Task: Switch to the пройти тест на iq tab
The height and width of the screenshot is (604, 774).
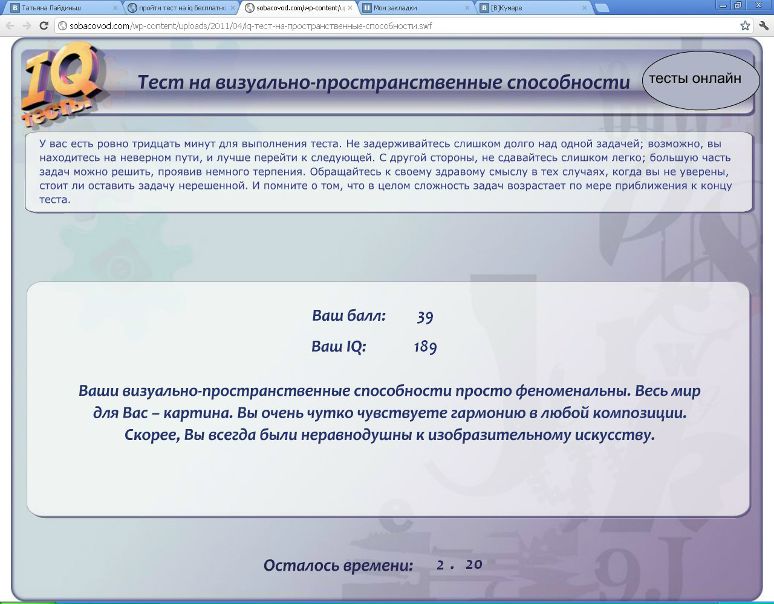Action: click(175, 7)
